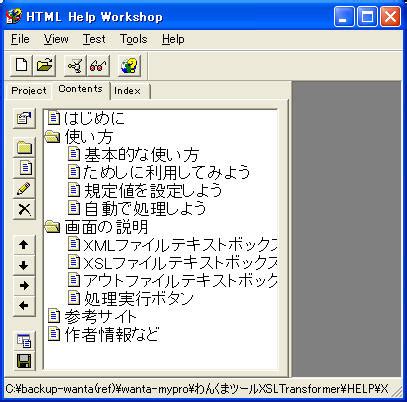Image resolution: width=407 pixels, height=402 pixels.
Task: Close the HTML Help Workshop window
Action: tap(390, 17)
